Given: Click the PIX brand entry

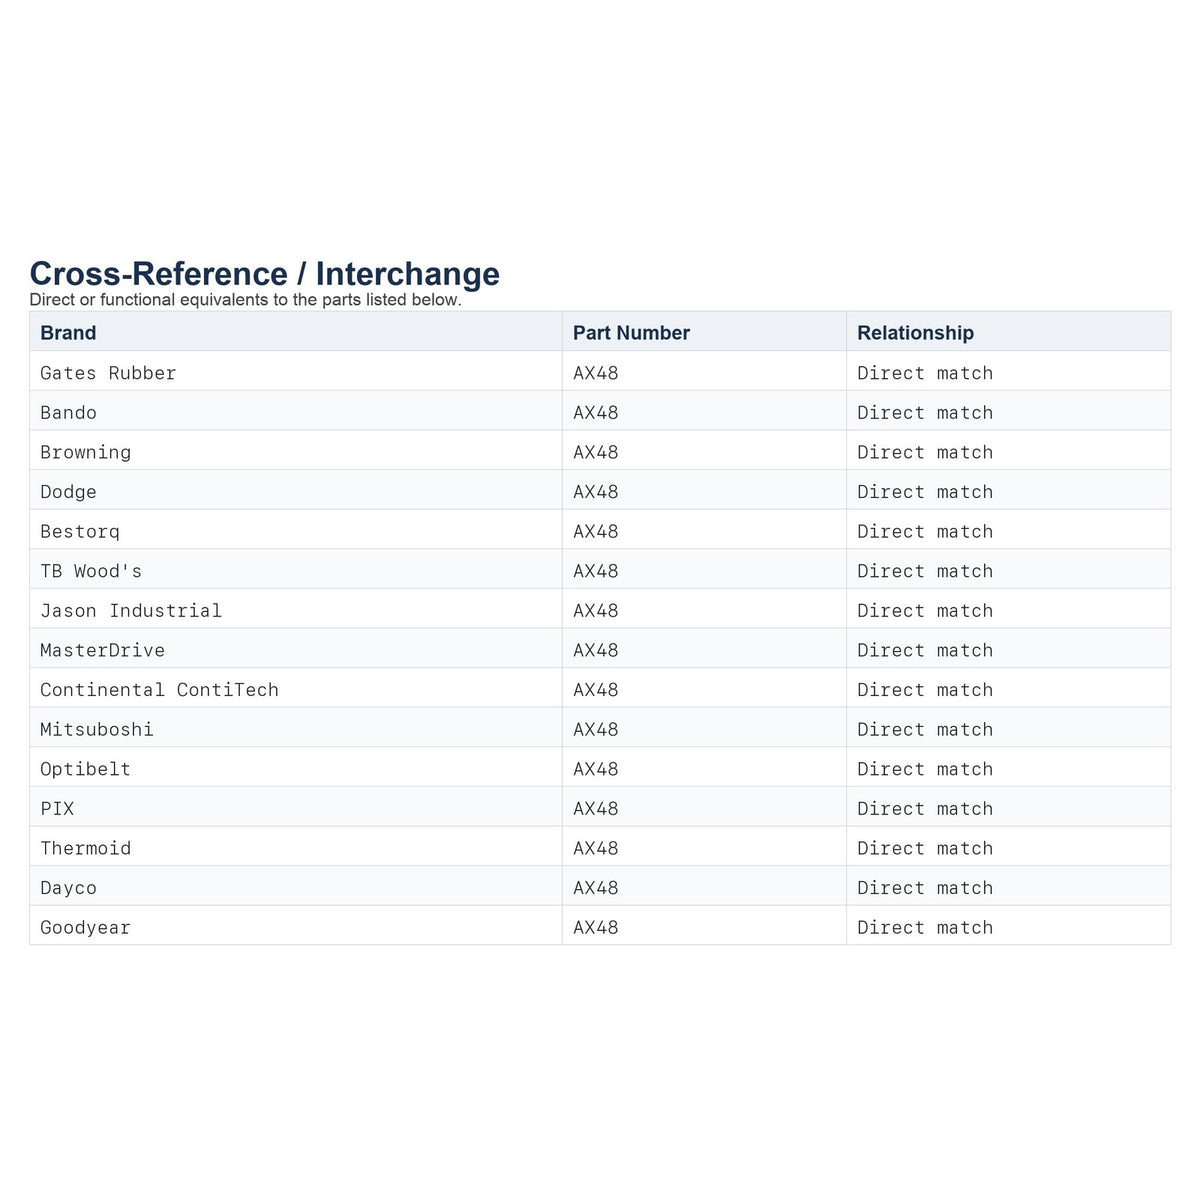Looking at the screenshot, I should pyautogui.click(x=57, y=808).
